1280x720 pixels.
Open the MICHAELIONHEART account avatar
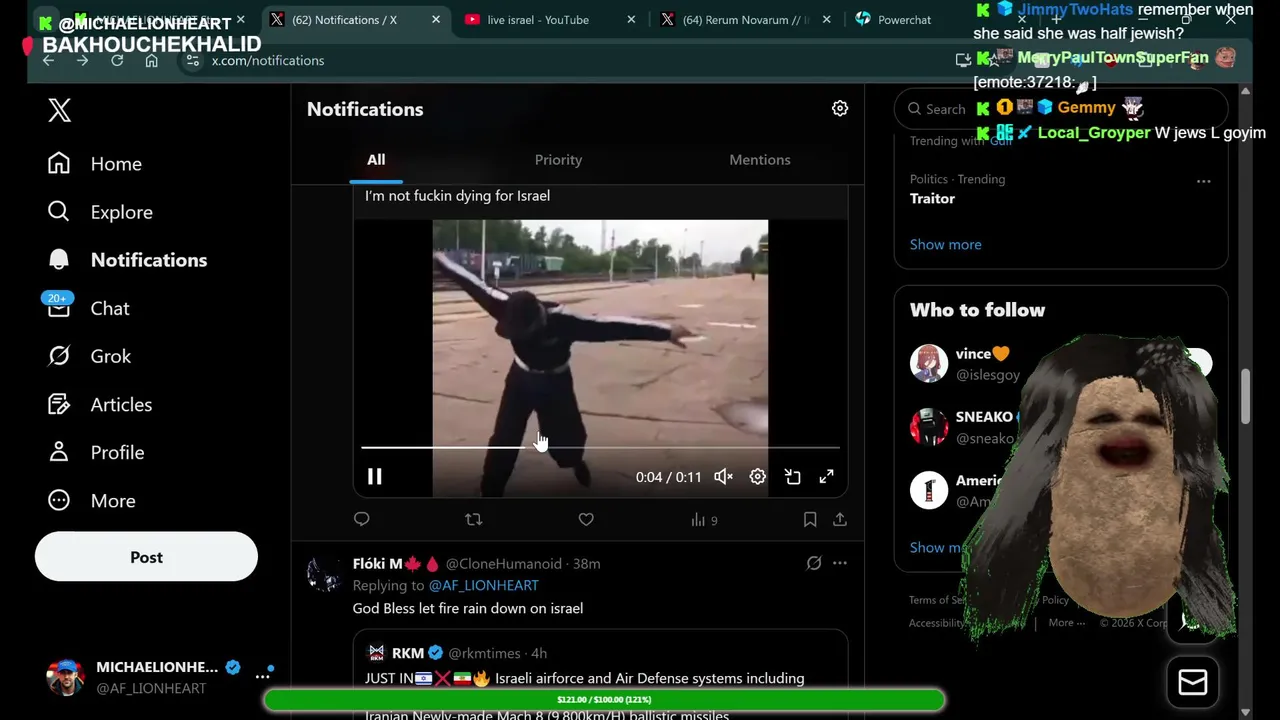point(66,677)
